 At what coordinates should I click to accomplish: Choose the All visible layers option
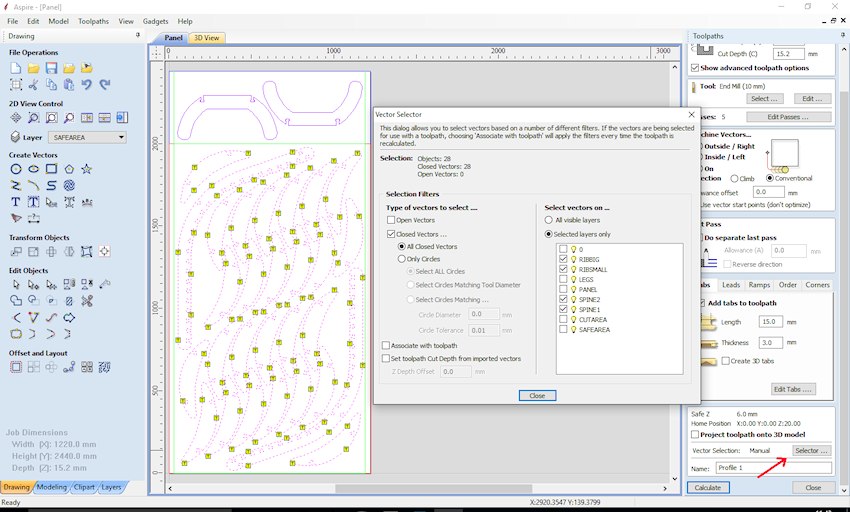[549, 220]
